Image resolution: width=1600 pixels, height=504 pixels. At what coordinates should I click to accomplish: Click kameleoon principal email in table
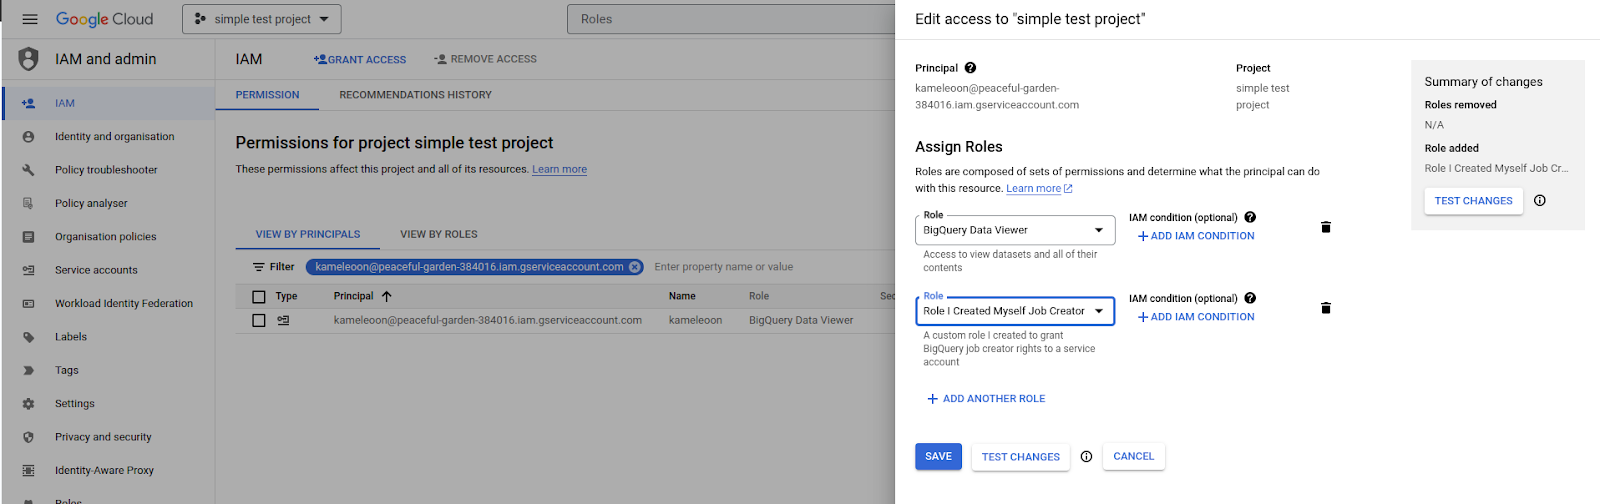[x=488, y=321]
